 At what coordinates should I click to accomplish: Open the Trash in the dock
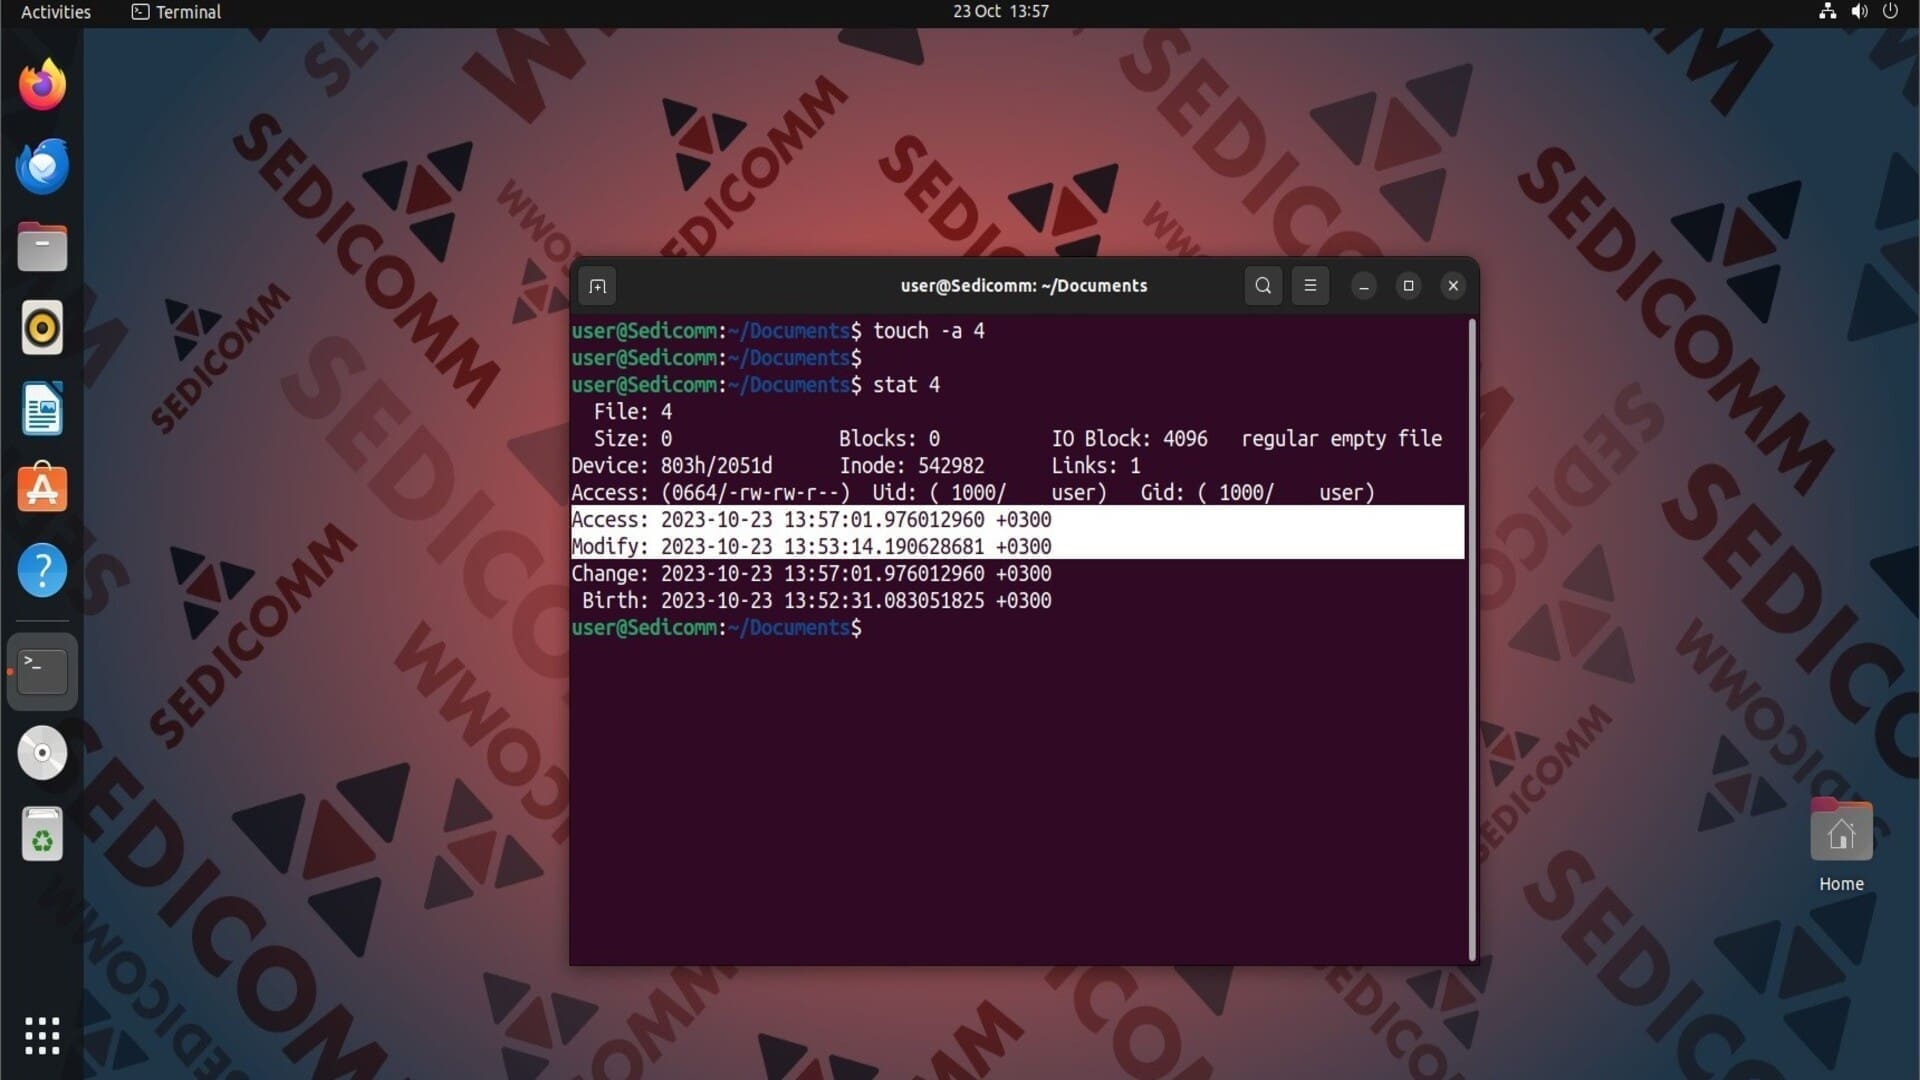(42, 834)
